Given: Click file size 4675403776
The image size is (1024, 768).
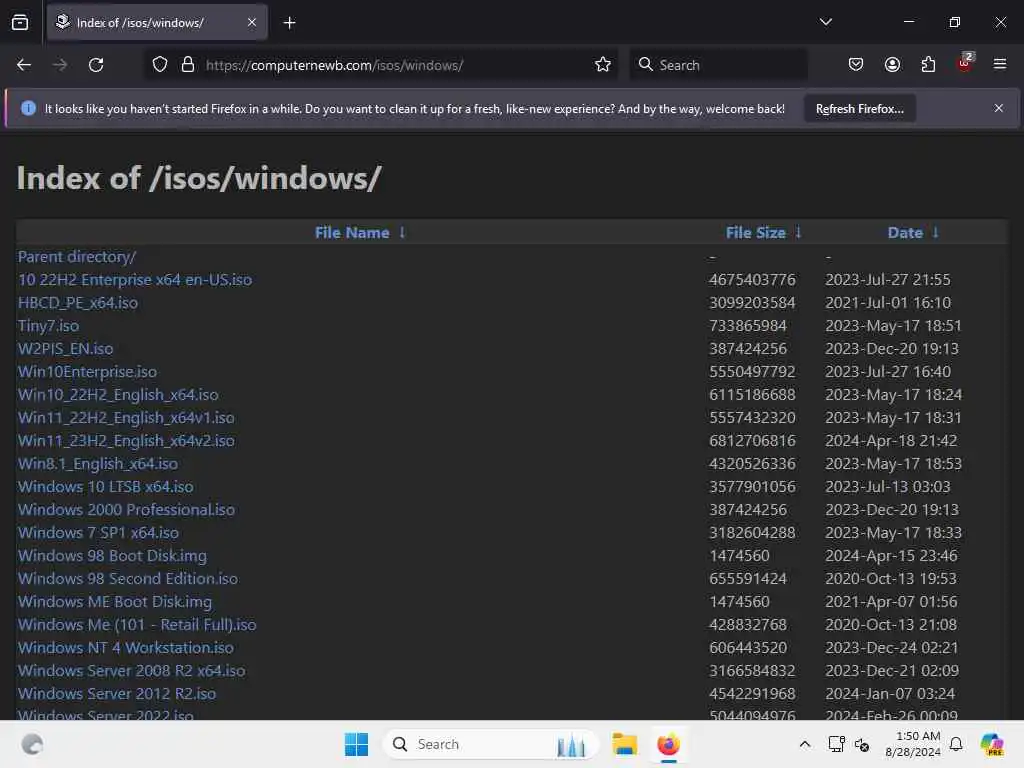Looking at the screenshot, I should click(x=752, y=280).
